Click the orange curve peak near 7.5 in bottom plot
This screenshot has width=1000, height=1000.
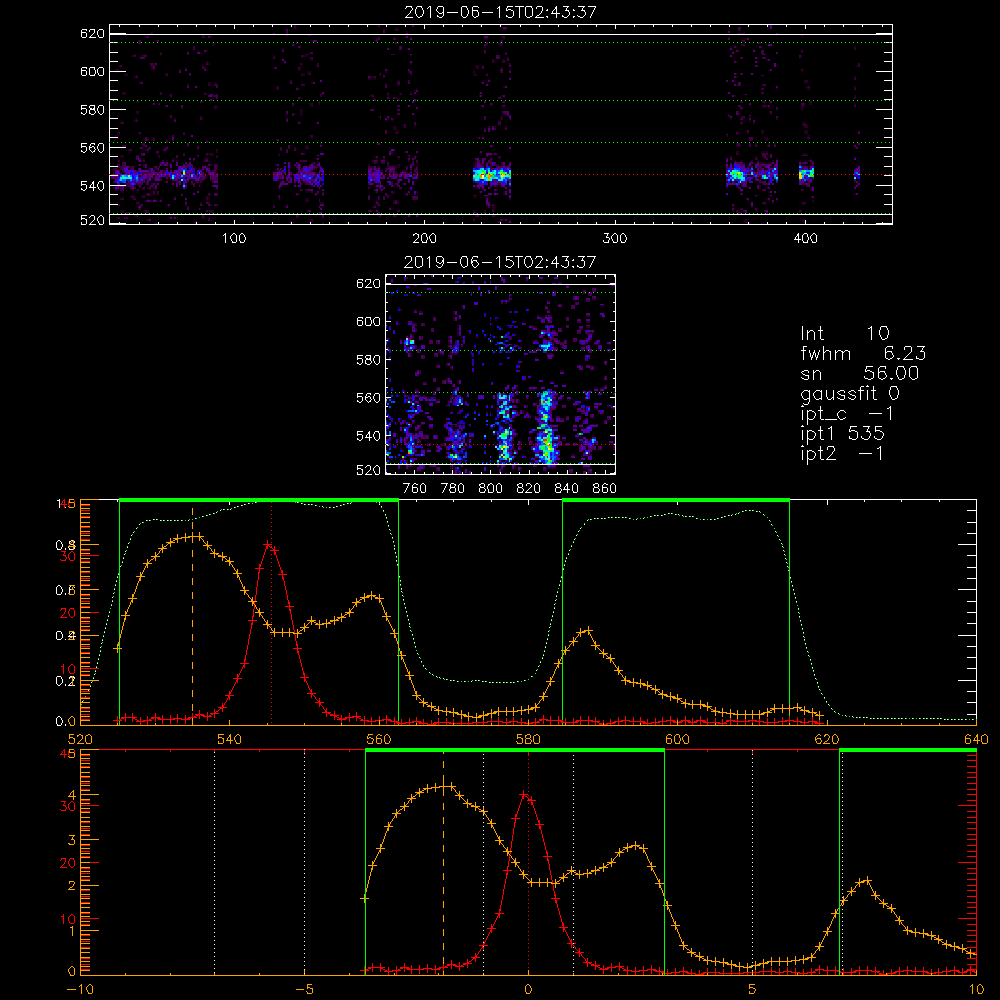tap(865, 881)
